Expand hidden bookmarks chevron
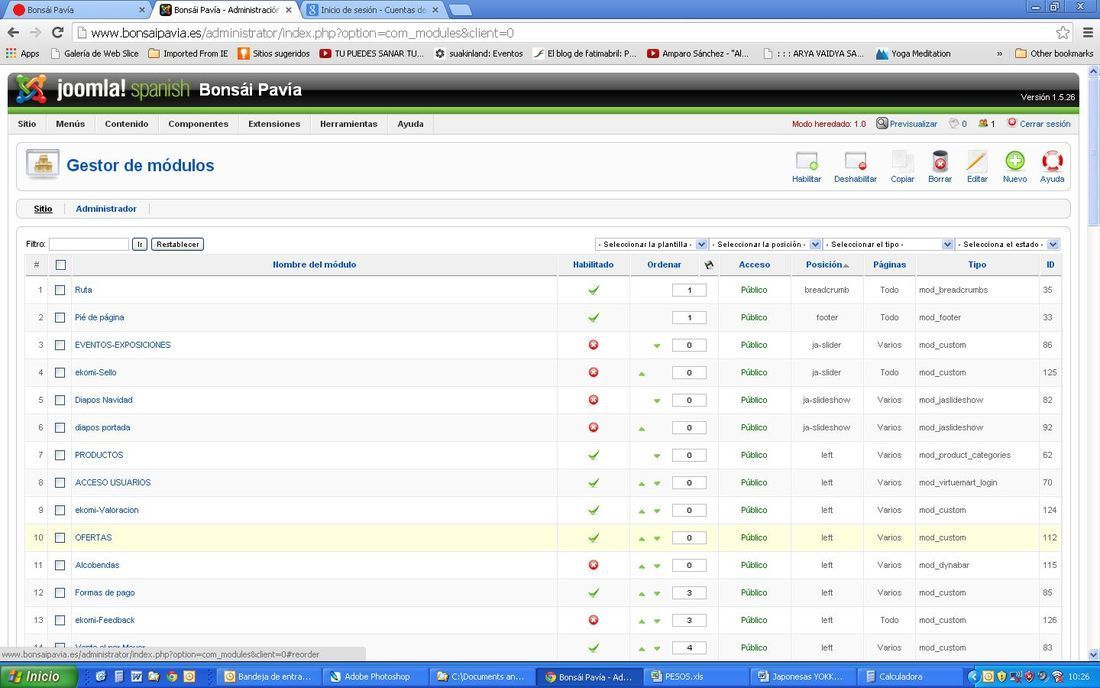 tap(999, 53)
